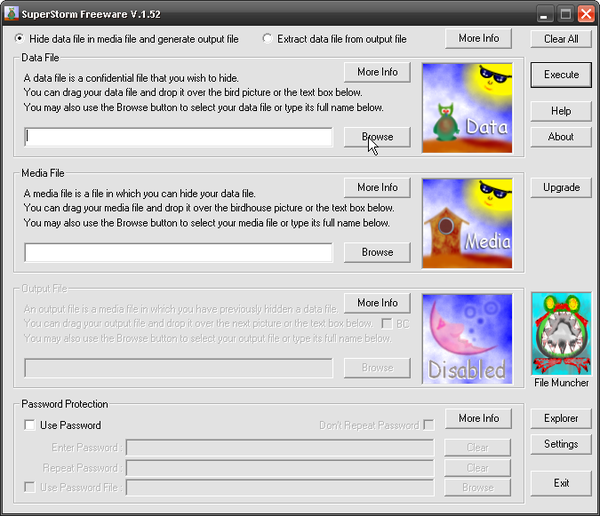Toggle the Use Password File checkbox

(29, 487)
